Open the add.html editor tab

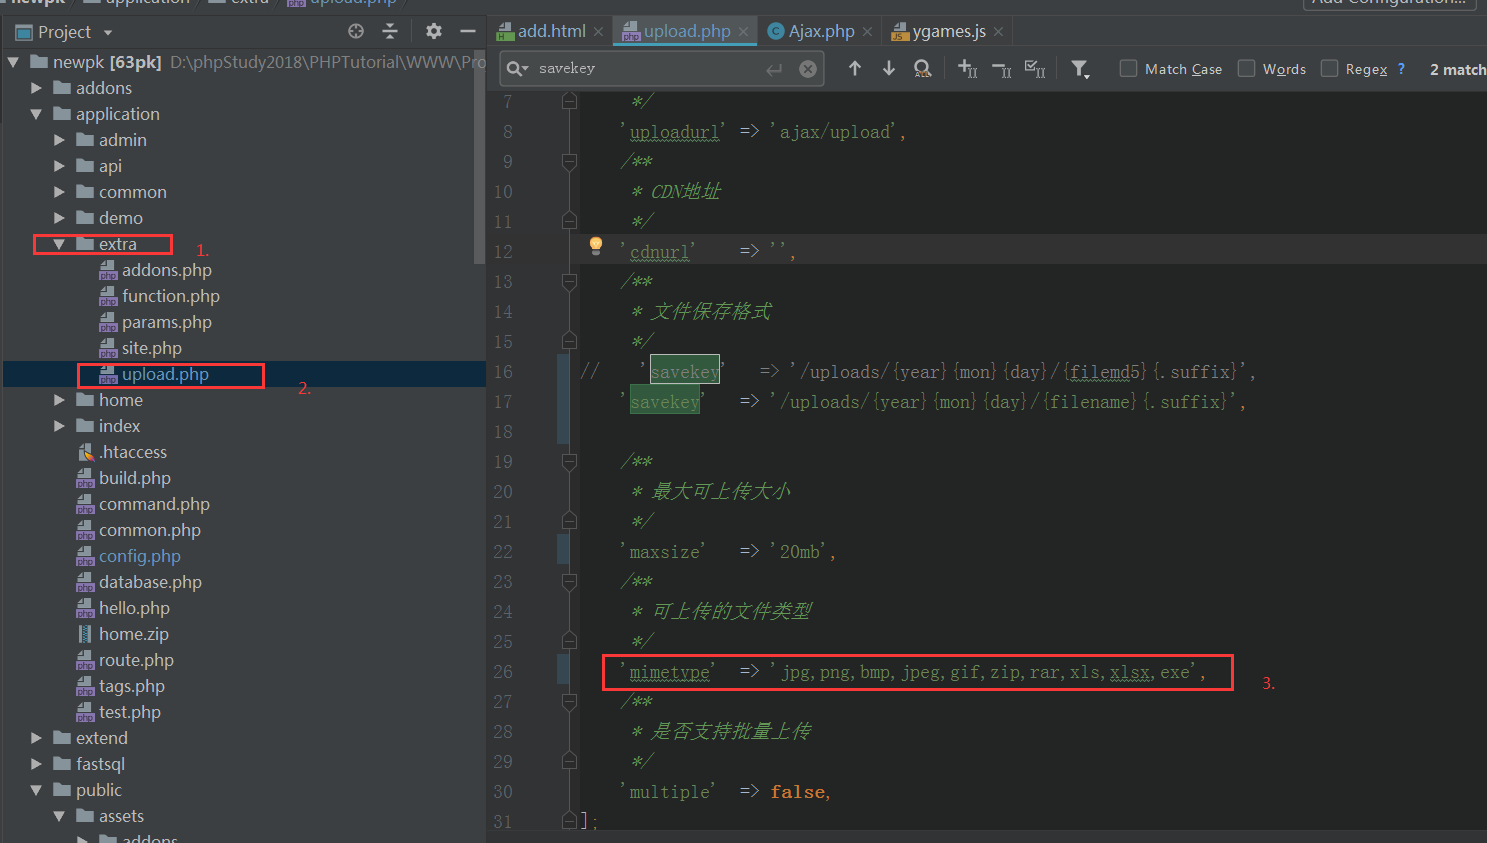[x=550, y=31]
